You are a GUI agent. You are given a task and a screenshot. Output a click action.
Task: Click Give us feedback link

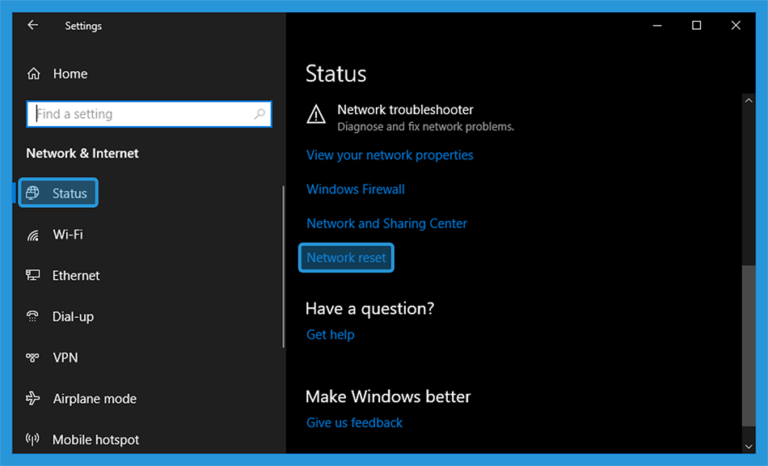355,423
